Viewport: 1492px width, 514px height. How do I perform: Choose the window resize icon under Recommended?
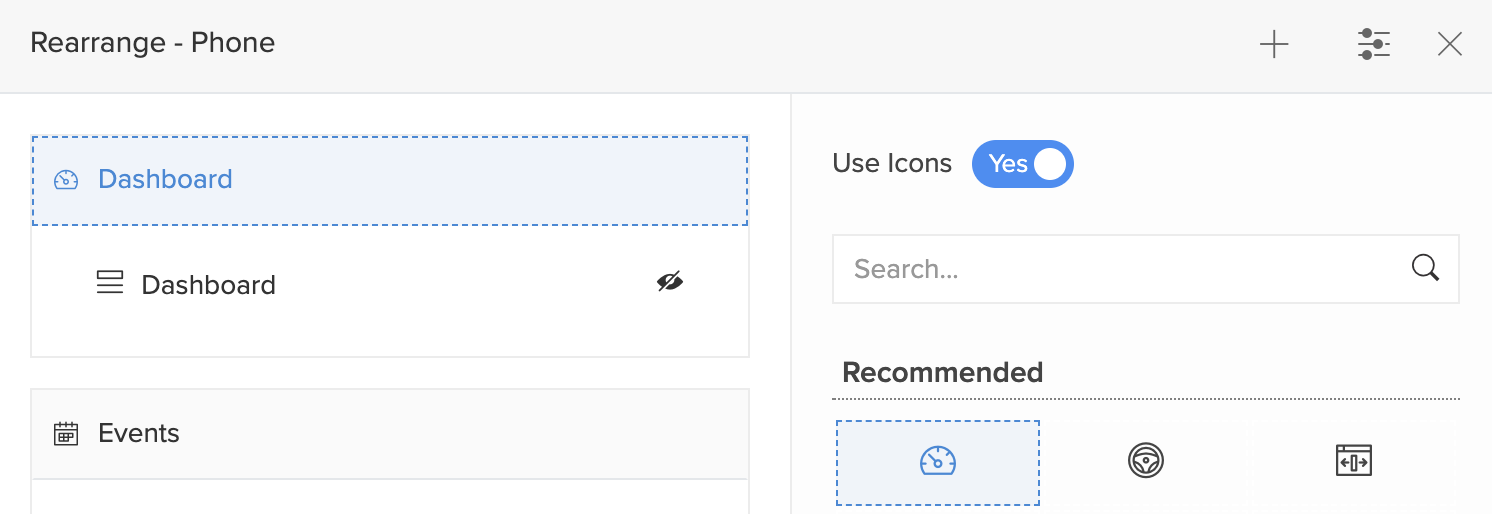pos(1353,461)
